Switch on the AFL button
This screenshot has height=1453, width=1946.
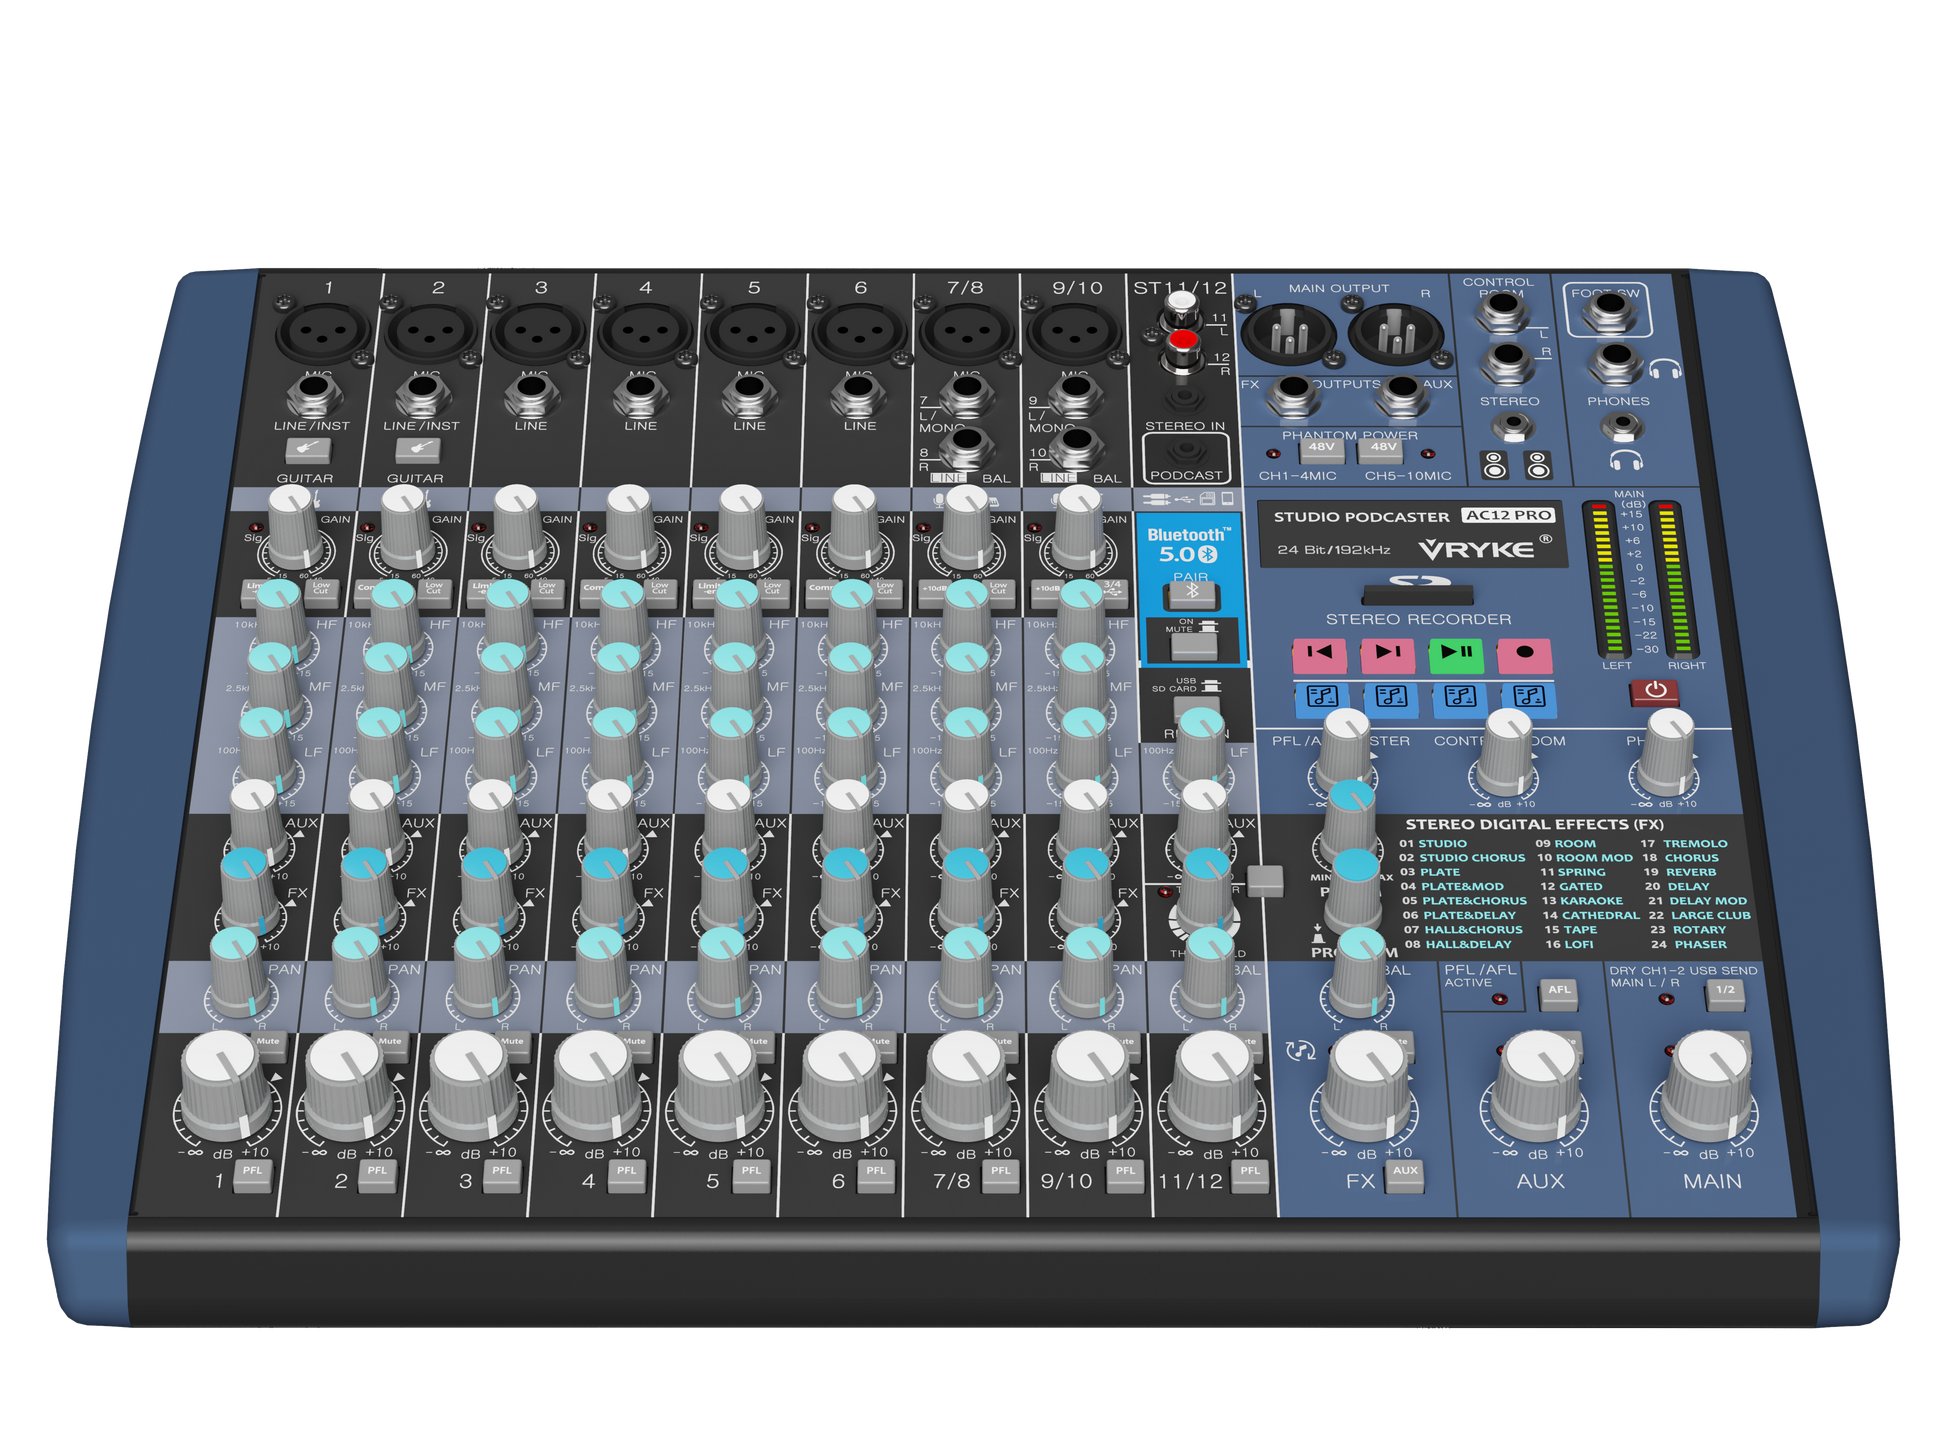point(1559,993)
